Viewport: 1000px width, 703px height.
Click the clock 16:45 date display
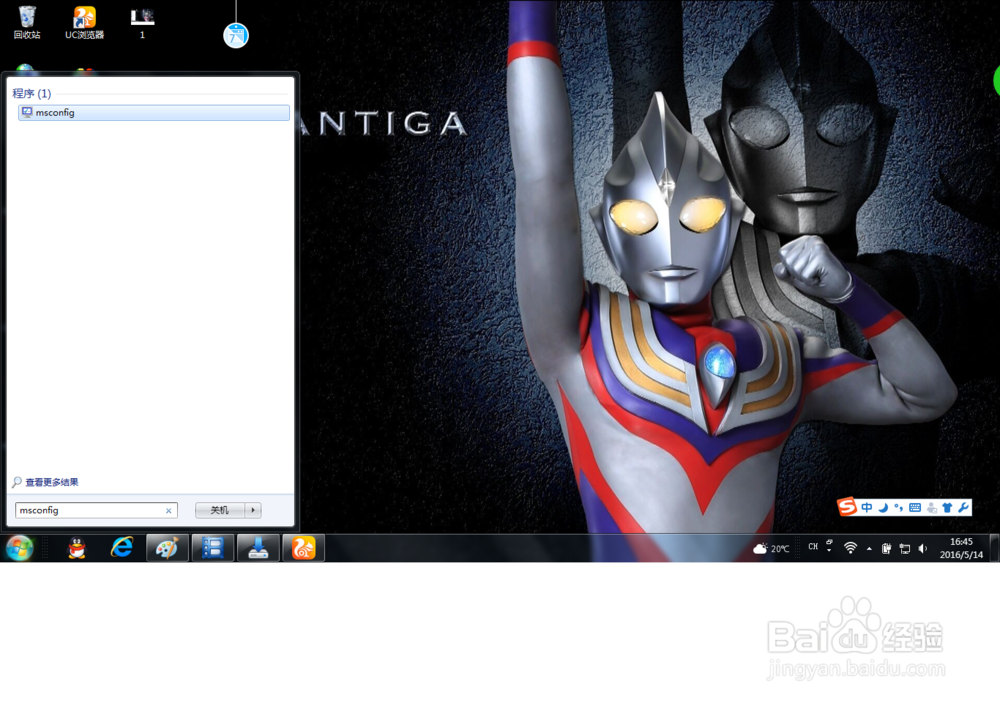point(961,548)
